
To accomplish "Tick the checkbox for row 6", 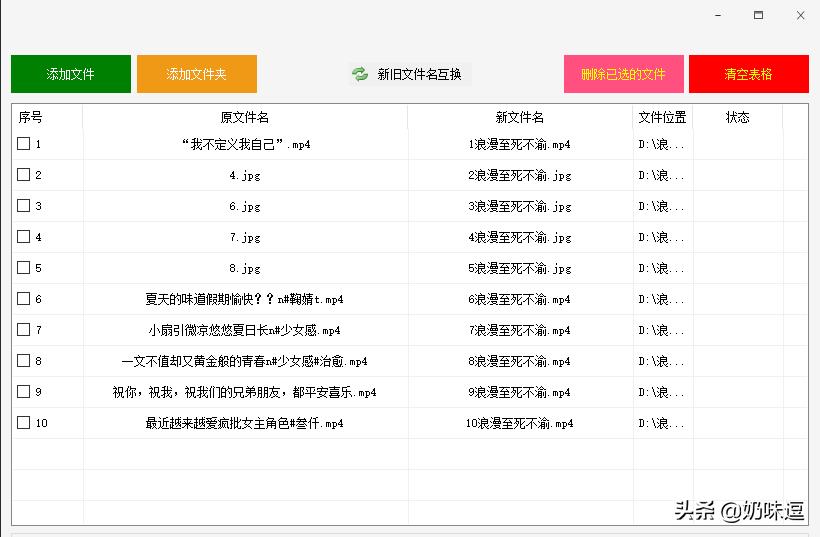I will click(x=24, y=299).
